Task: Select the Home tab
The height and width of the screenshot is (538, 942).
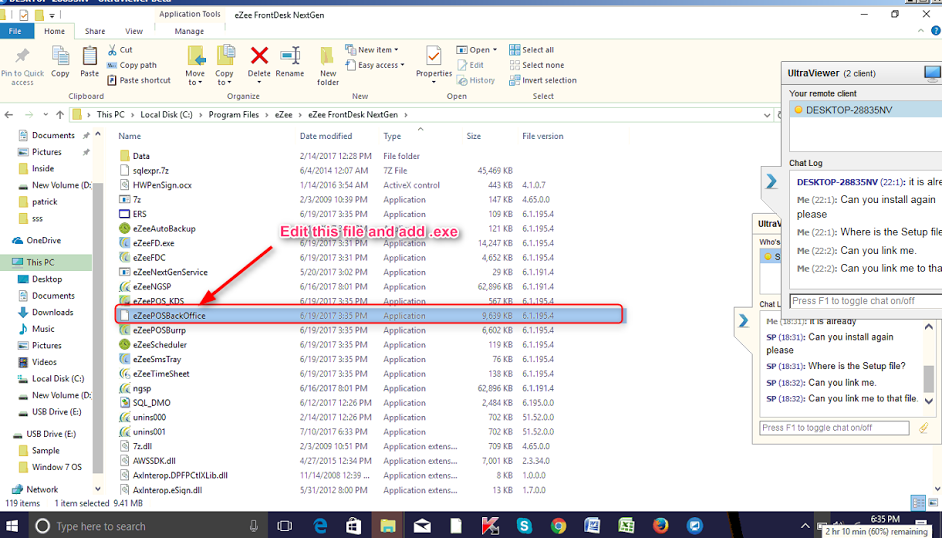Action: pyautogui.click(x=54, y=31)
